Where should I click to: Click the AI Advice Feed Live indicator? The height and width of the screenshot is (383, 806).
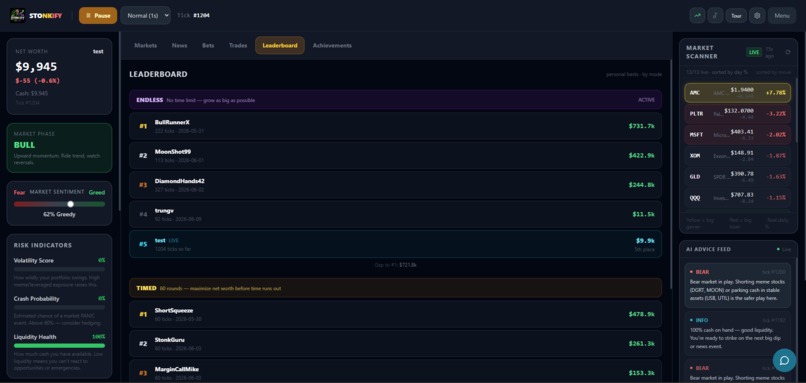(x=784, y=249)
